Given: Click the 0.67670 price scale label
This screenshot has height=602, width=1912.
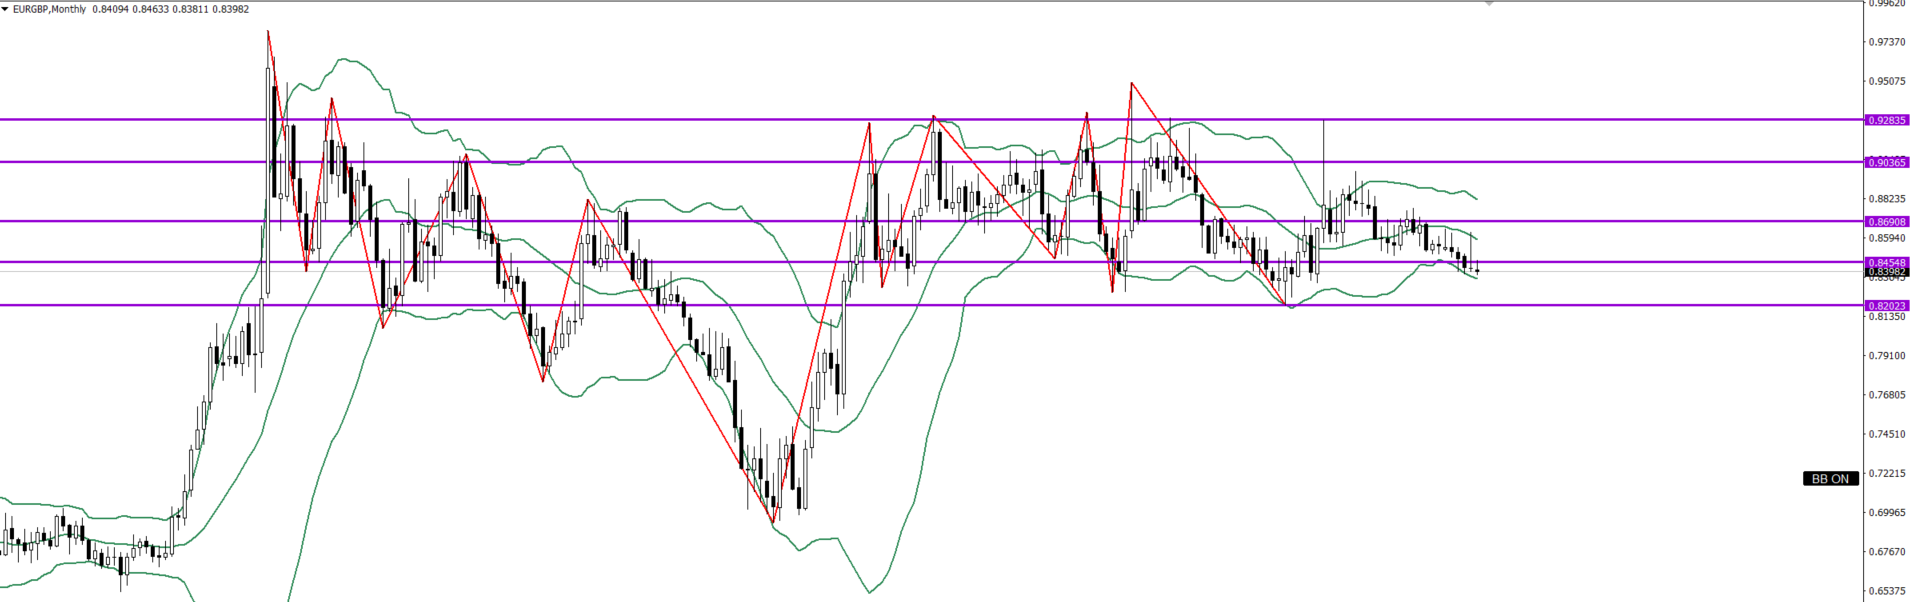Looking at the screenshot, I should (x=1887, y=551).
